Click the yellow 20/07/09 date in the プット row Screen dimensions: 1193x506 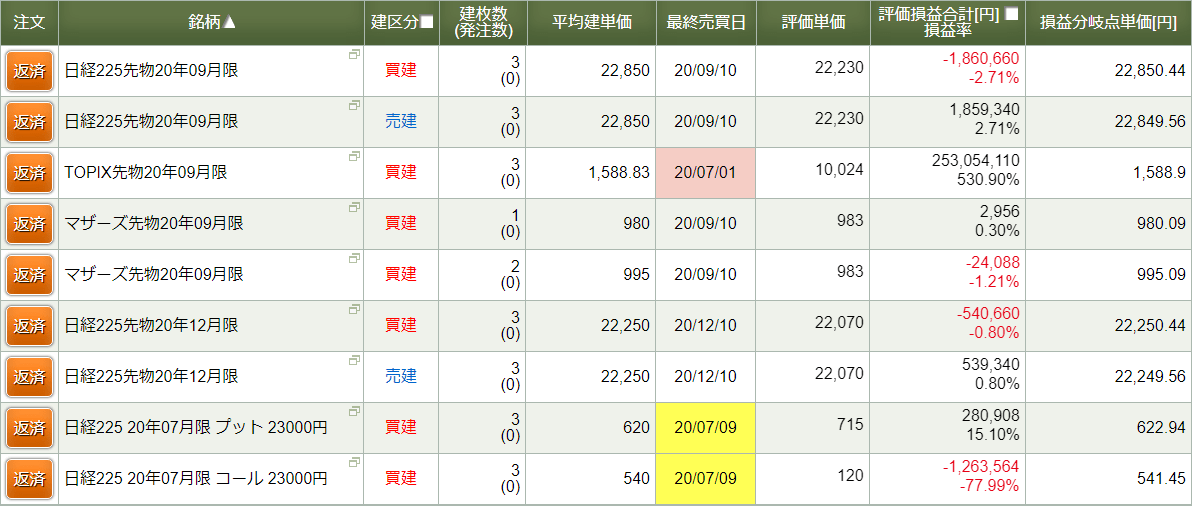click(x=705, y=428)
